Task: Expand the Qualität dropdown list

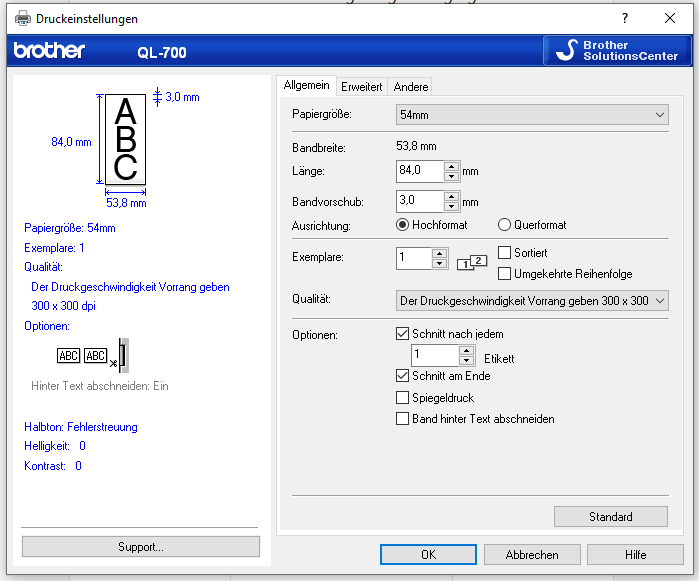Action: [x=532, y=300]
